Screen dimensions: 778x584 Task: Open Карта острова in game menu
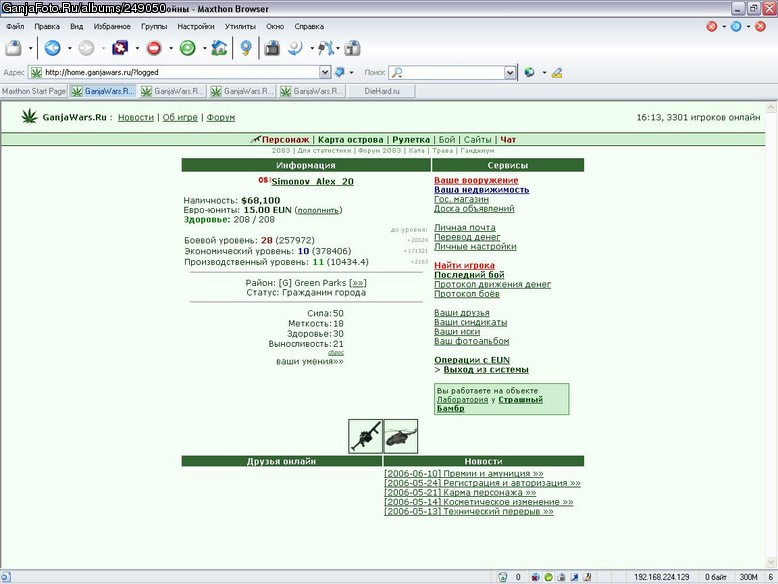[x=351, y=139]
